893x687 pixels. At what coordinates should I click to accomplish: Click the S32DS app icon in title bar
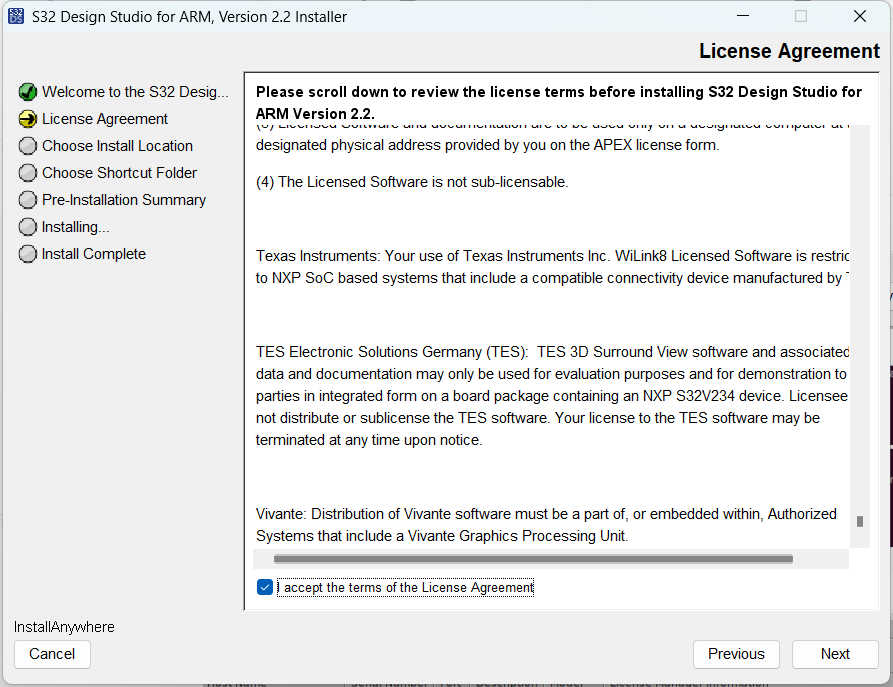click(x=16, y=16)
